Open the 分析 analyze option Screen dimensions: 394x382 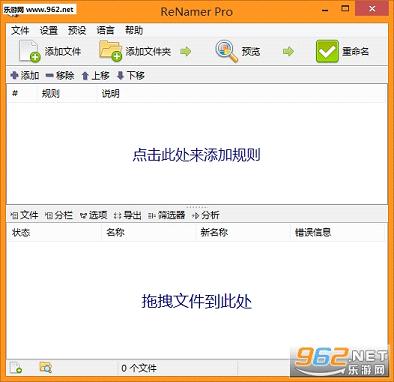(x=206, y=215)
